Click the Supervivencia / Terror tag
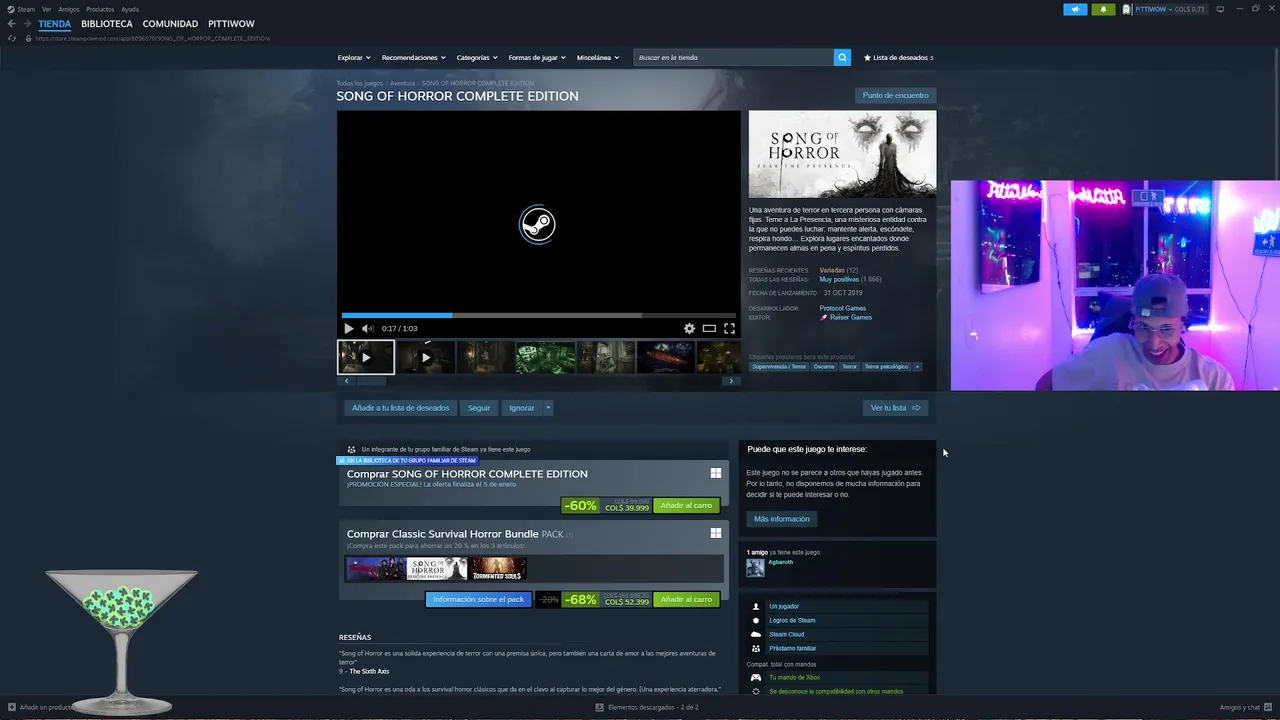This screenshot has height=720, width=1280. 779,367
